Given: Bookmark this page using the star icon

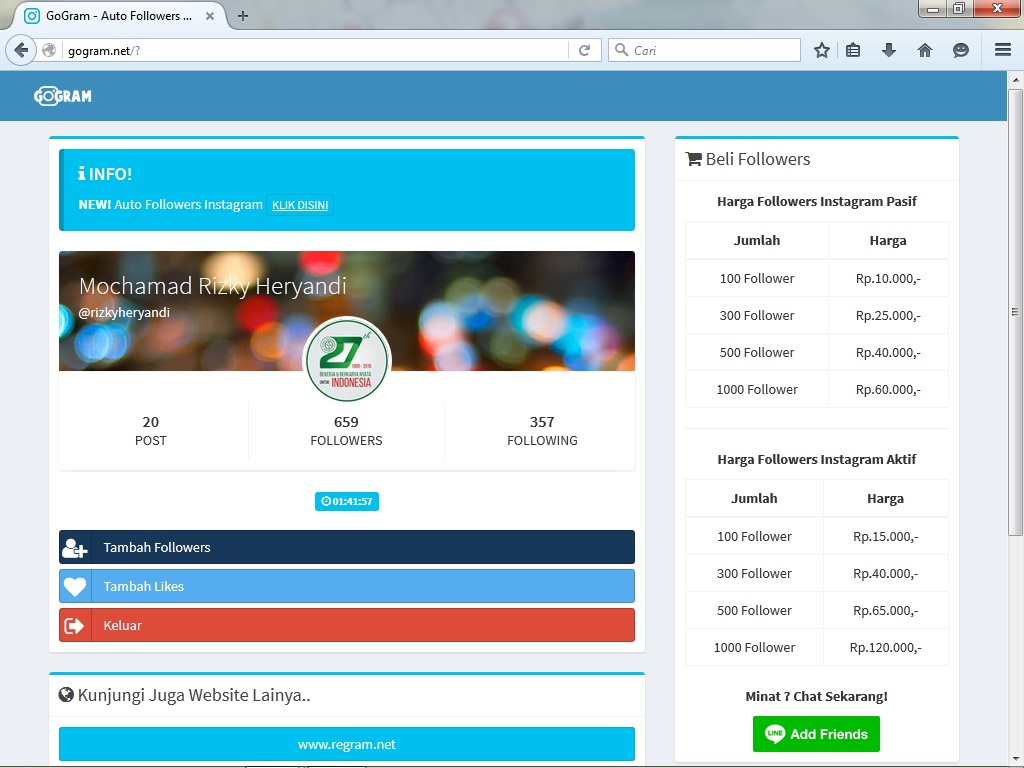Looking at the screenshot, I should click(x=821, y=49).
